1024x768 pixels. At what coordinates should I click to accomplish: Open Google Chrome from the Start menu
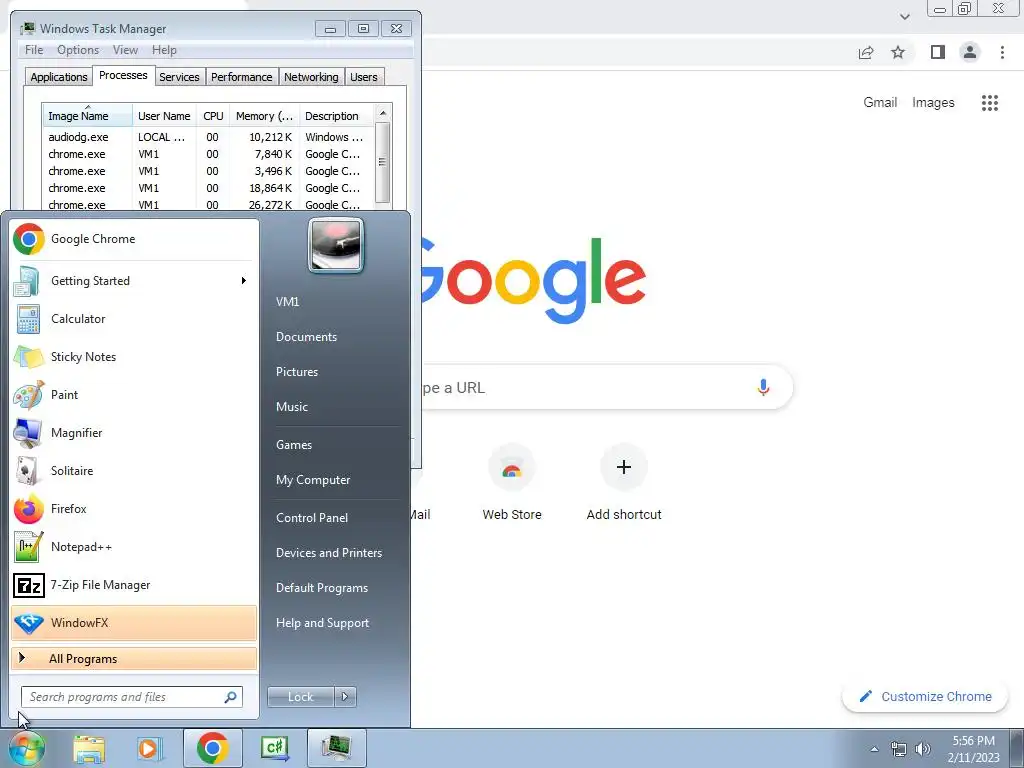(x=134, y=239)
